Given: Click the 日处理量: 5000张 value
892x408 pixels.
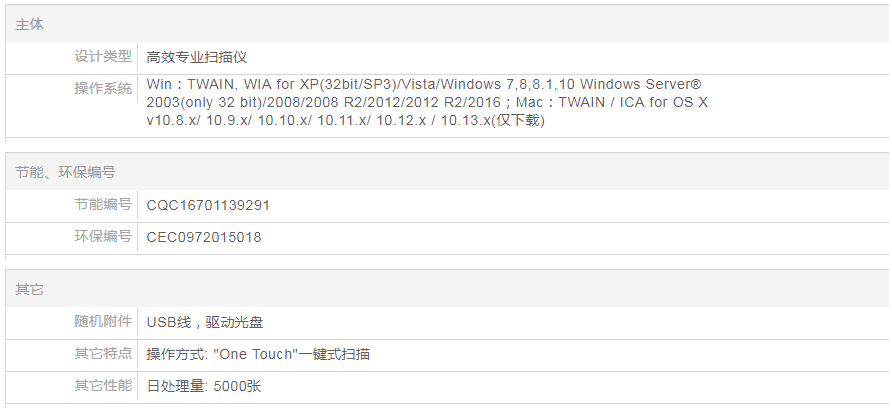Looking at the screenshot, I should pos(204,386).
